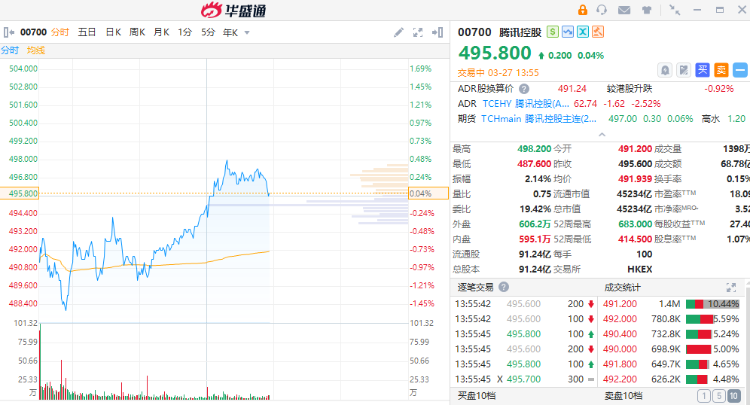Click 52周最高 value 683.000

pos(635,224)
